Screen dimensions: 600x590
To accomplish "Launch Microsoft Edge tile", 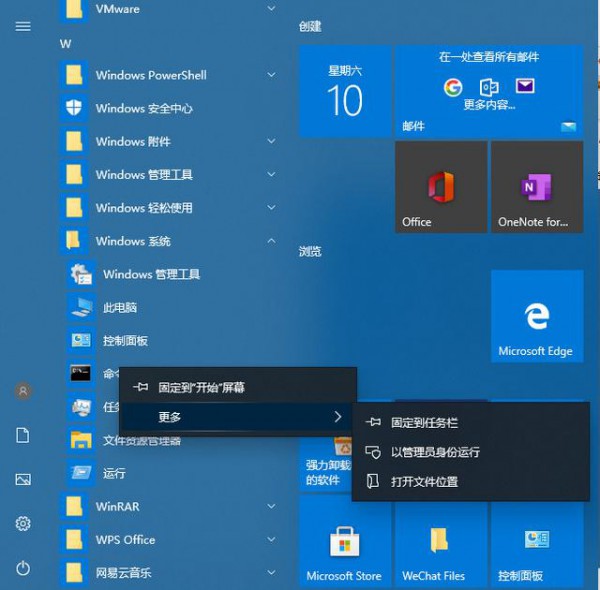I will 537,316.
